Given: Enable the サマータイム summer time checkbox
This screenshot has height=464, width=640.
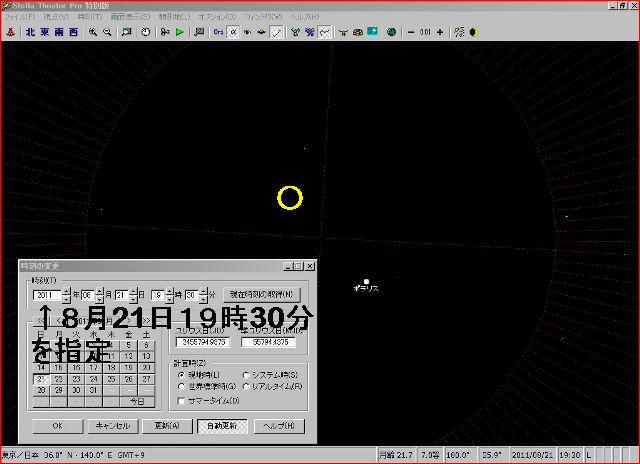Looking at the screenshot, I should click(180, 400).
